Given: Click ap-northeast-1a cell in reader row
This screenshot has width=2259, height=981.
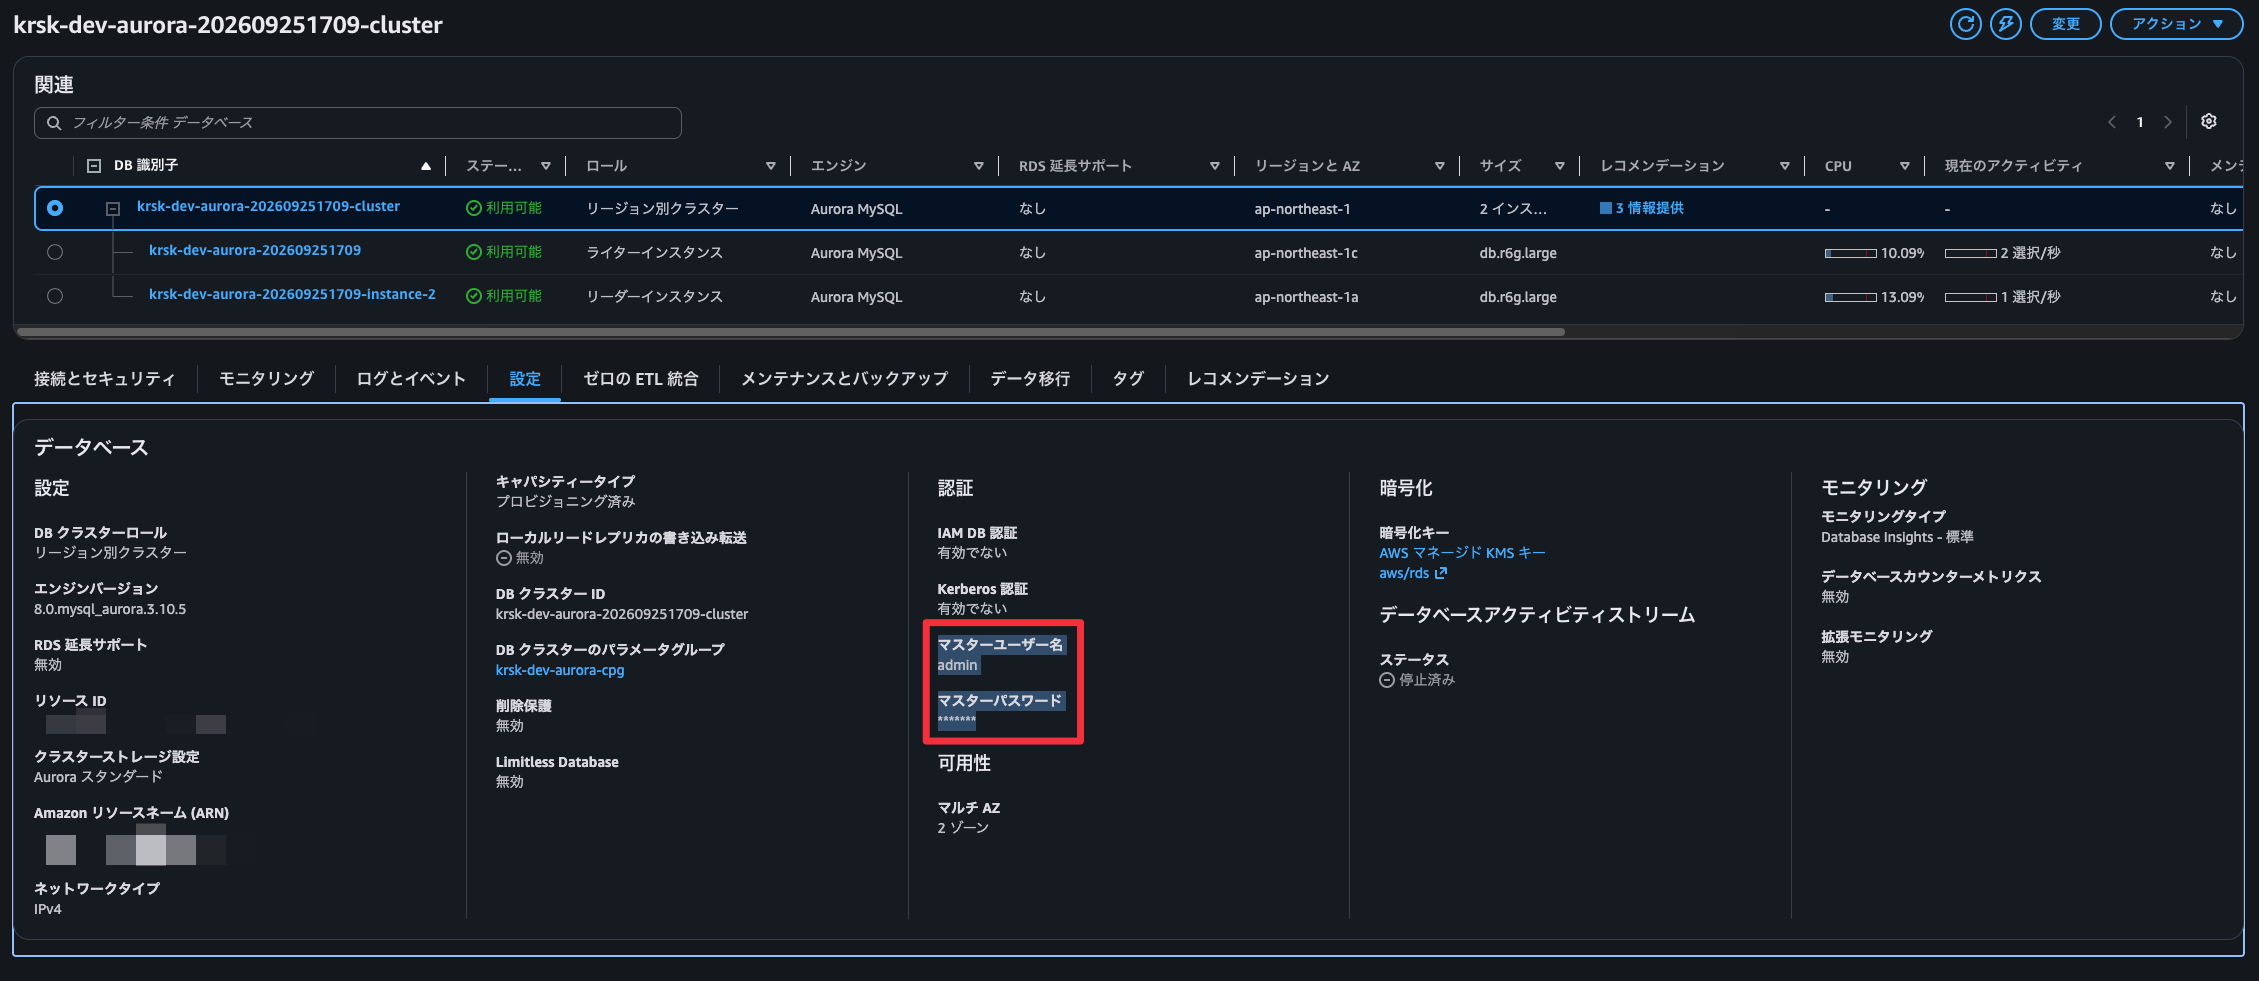Looking at the screenshot, I should (x=1306, y=297).
